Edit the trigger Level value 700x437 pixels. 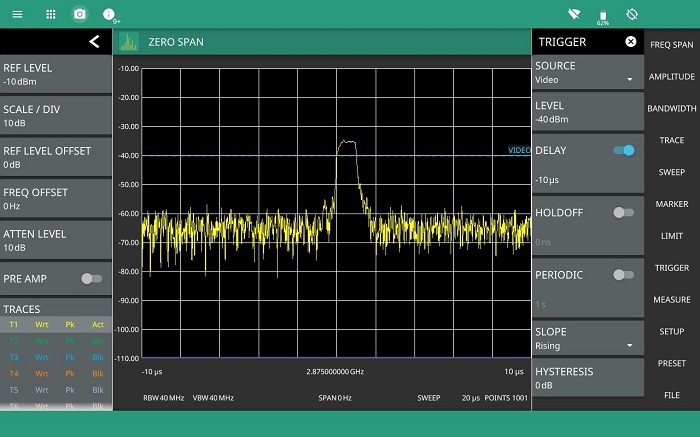588,112
